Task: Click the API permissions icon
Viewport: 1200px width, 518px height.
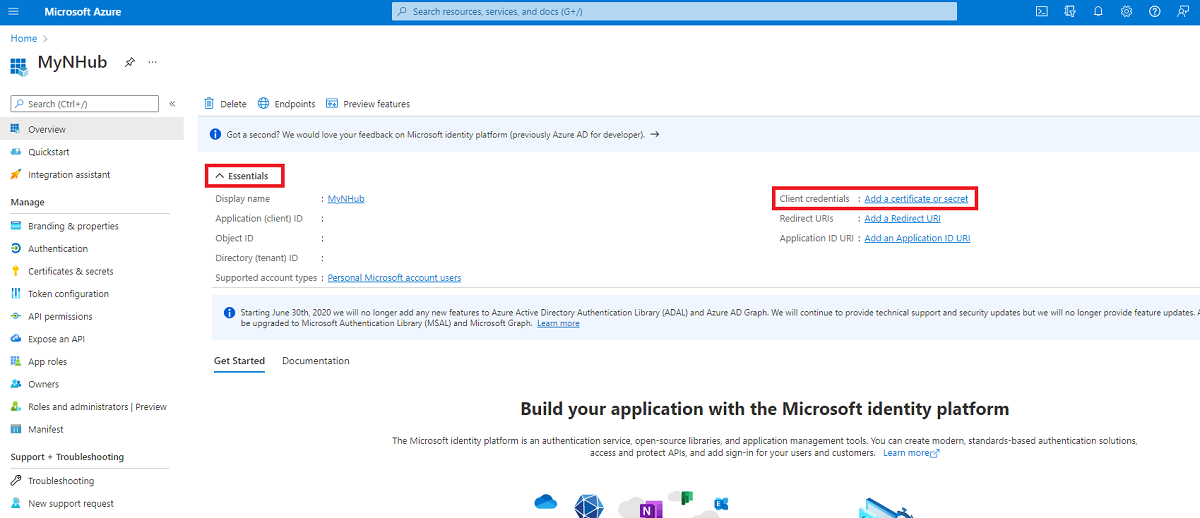Action: 16,316
